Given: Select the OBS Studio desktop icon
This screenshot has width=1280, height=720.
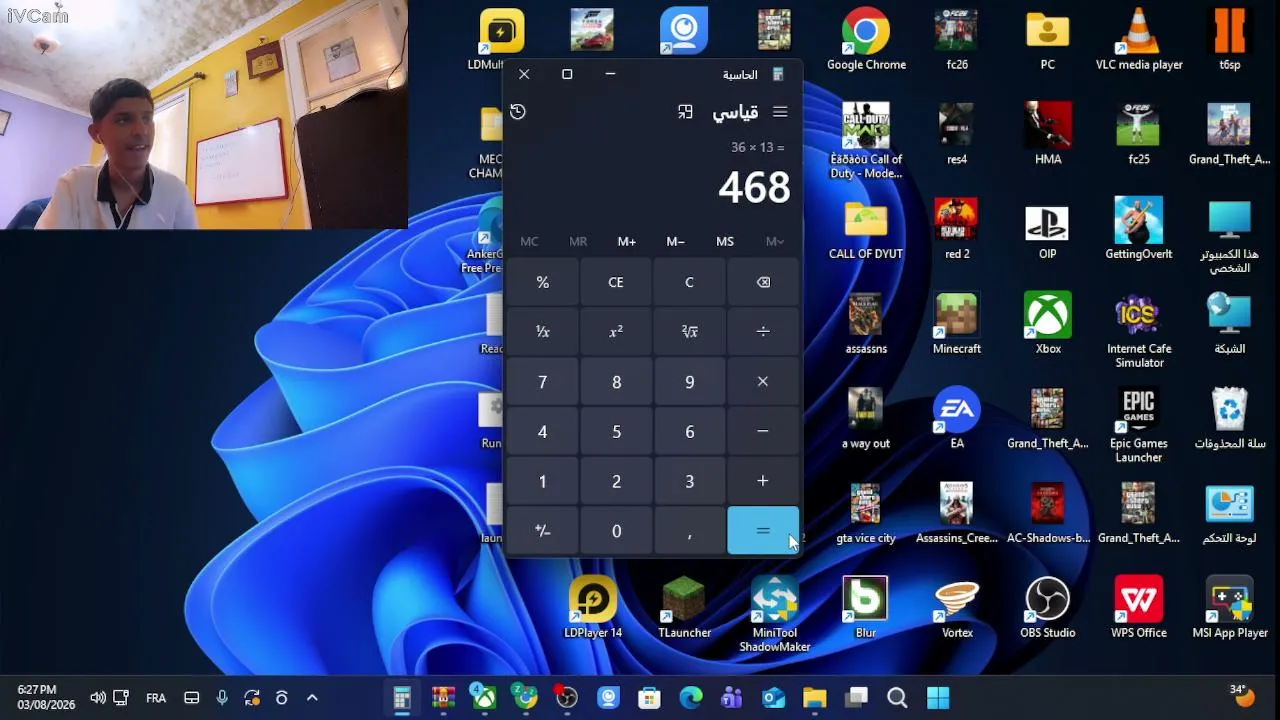Looking at the screenshot, I should (x=1048, y=608).
